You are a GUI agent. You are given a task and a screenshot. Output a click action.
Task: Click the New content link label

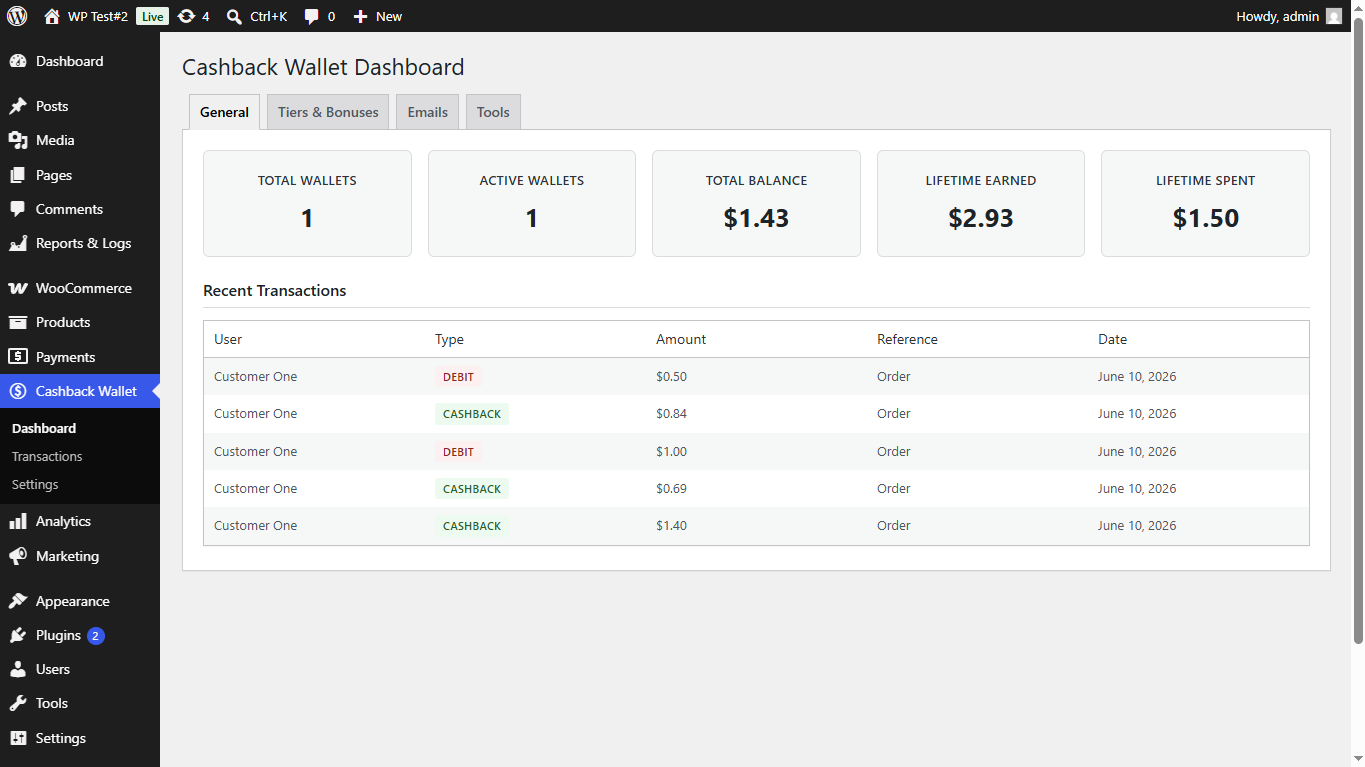point(389,16)
